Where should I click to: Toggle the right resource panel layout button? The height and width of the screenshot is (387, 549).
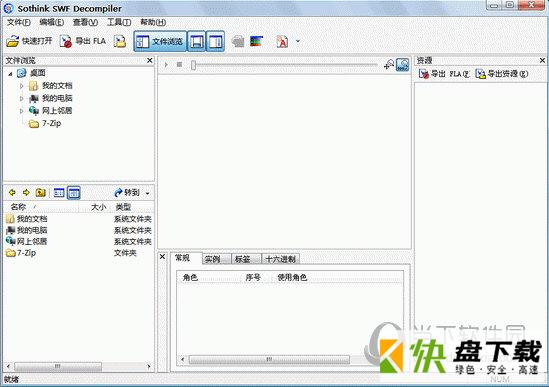point(215,42)
